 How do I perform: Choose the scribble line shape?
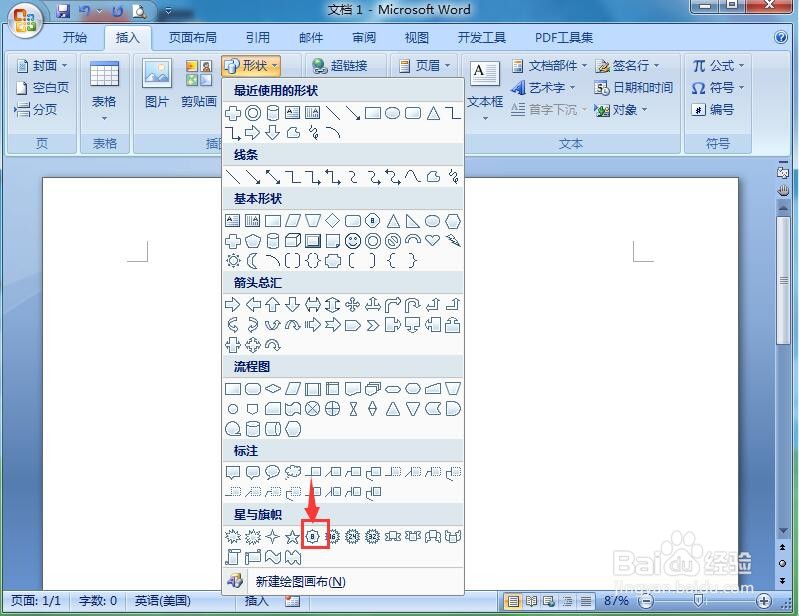point(452,177)
